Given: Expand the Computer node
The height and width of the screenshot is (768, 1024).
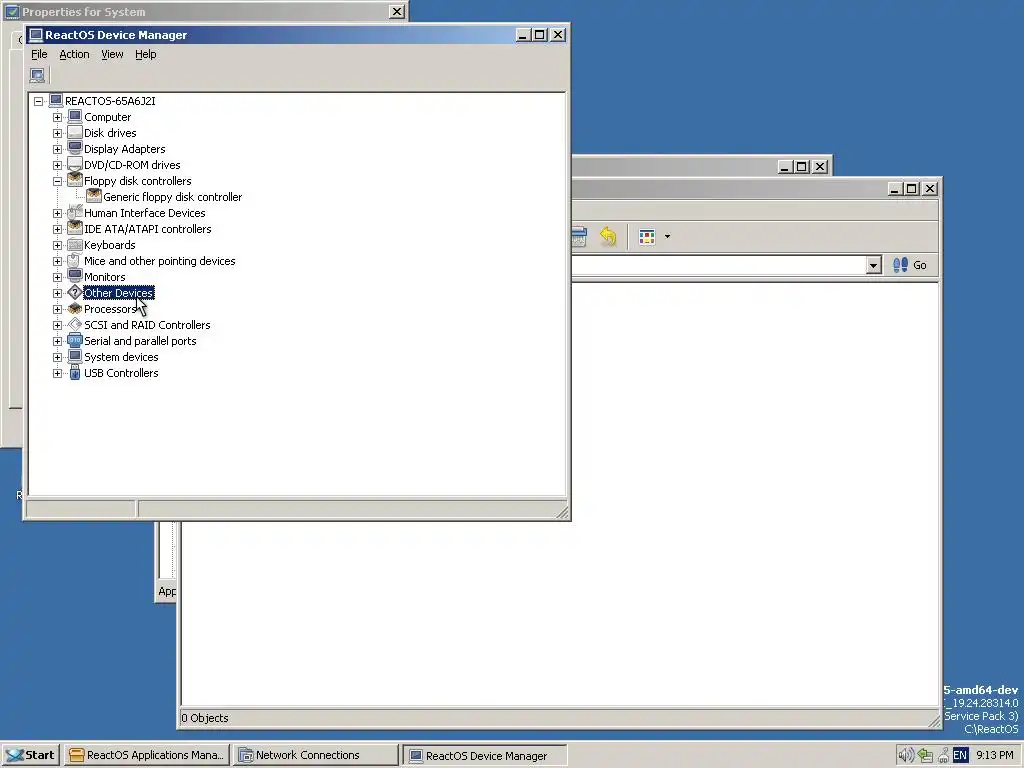Looking at the screenshot, I should pyautogui.click(x=57, y=118).
